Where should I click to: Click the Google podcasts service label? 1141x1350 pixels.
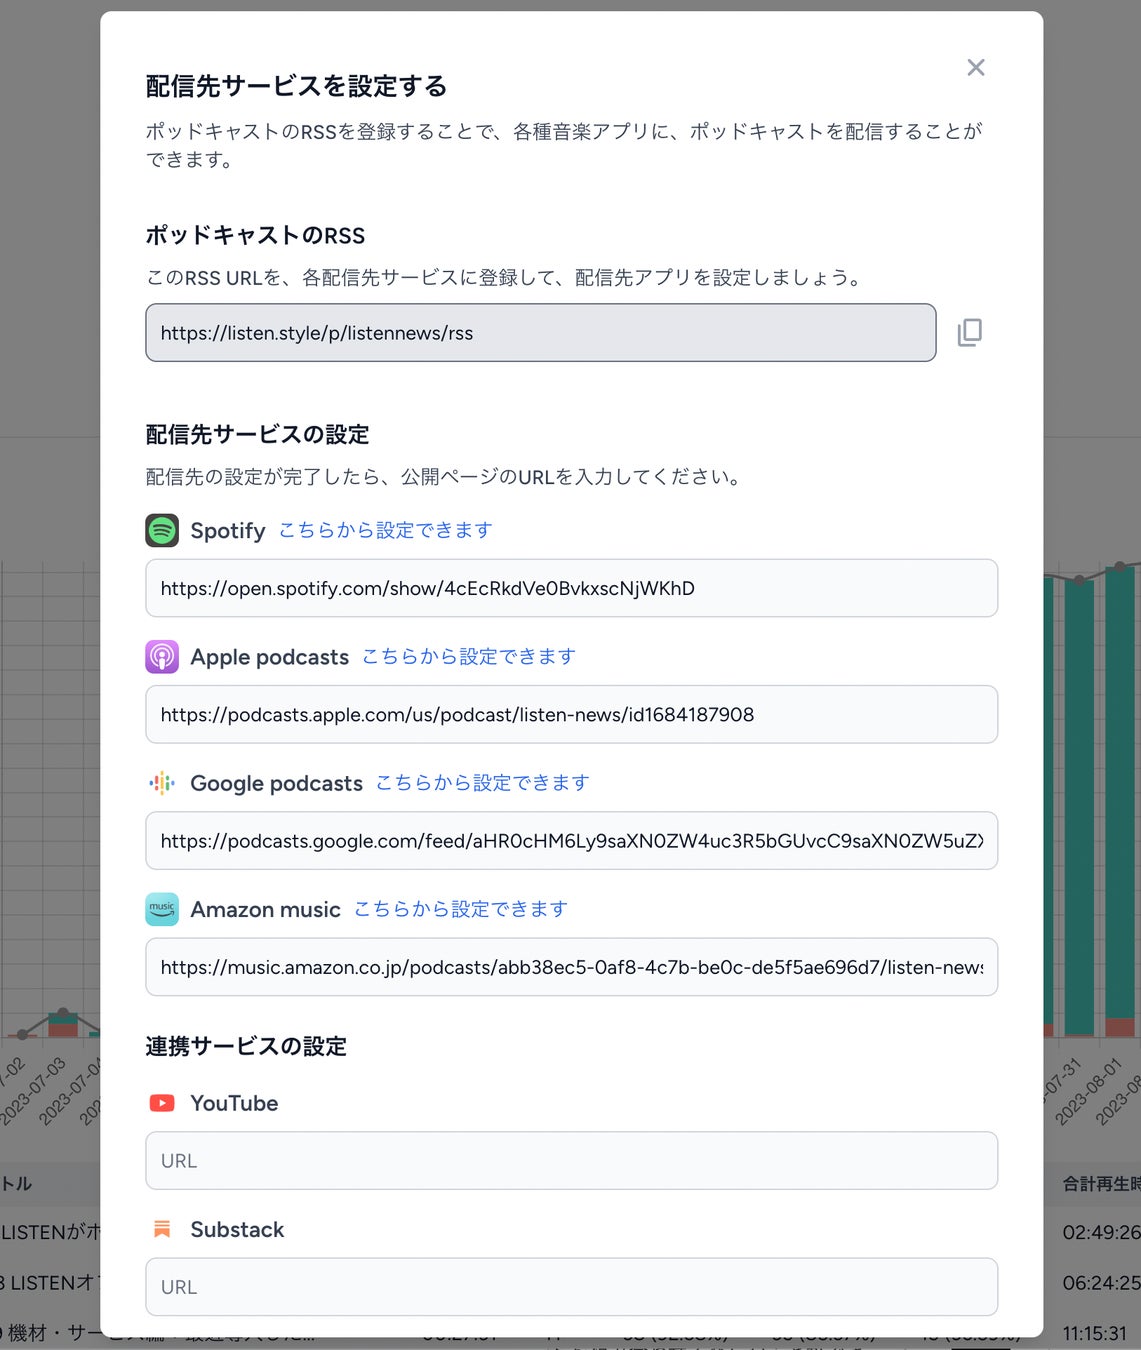pos(277,783)
